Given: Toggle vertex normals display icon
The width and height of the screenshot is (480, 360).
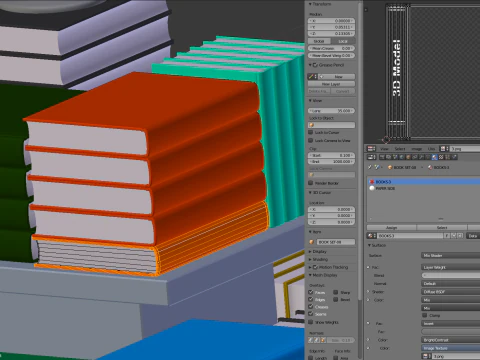Looking at the screenshot, I should click(311, 340).
